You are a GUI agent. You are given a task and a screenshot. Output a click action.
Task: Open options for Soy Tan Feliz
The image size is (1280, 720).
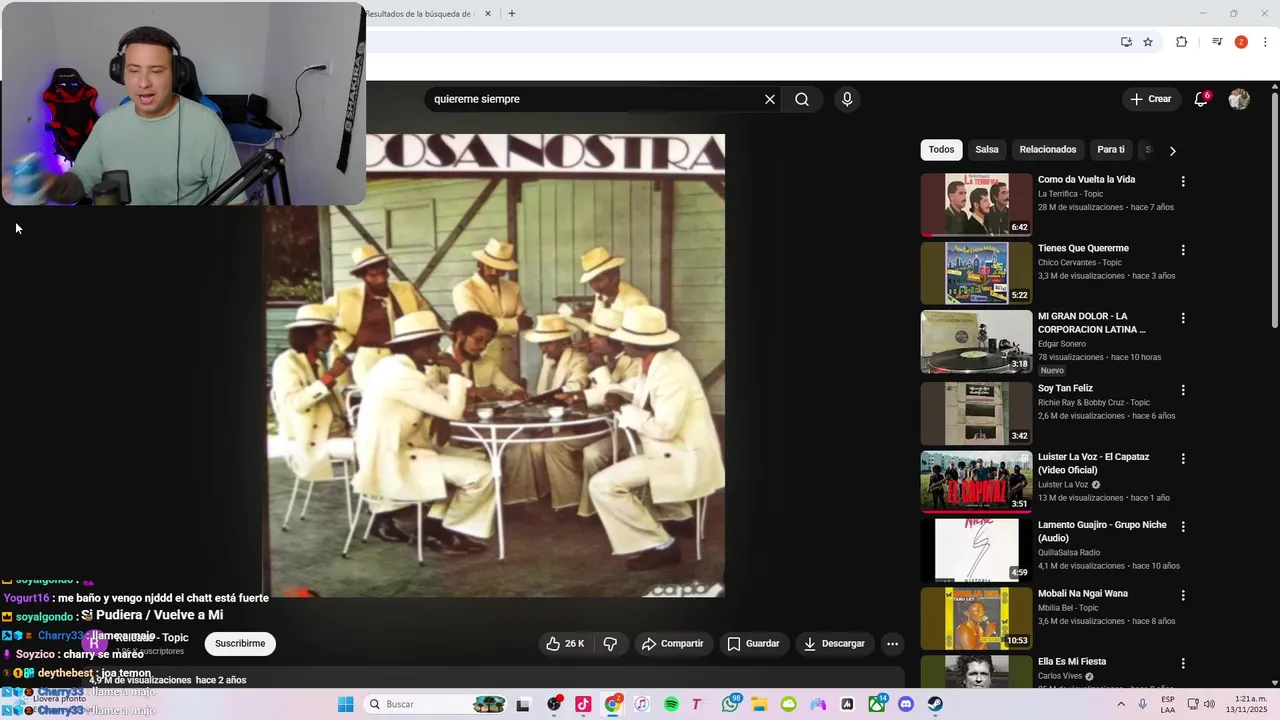(1183, 390)
